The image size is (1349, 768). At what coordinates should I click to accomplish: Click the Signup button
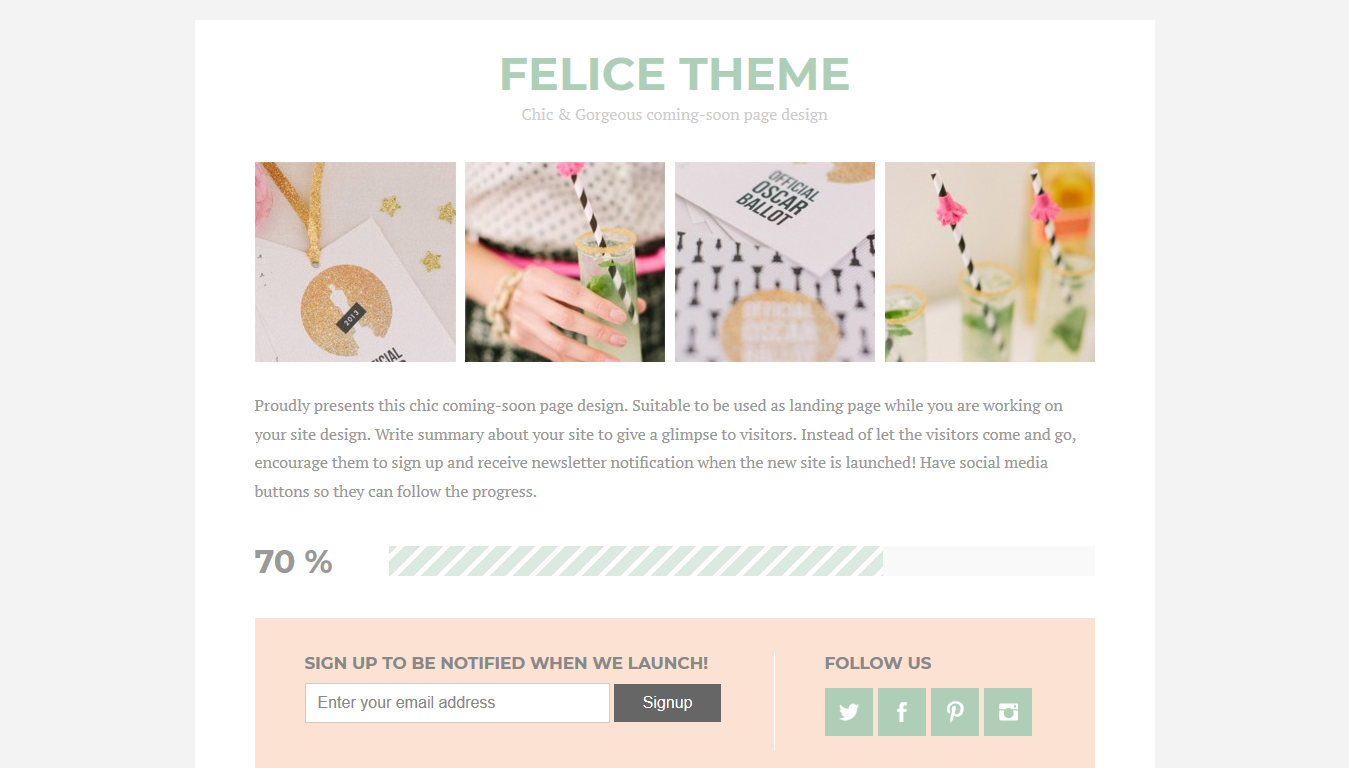[x=667, y=703]
